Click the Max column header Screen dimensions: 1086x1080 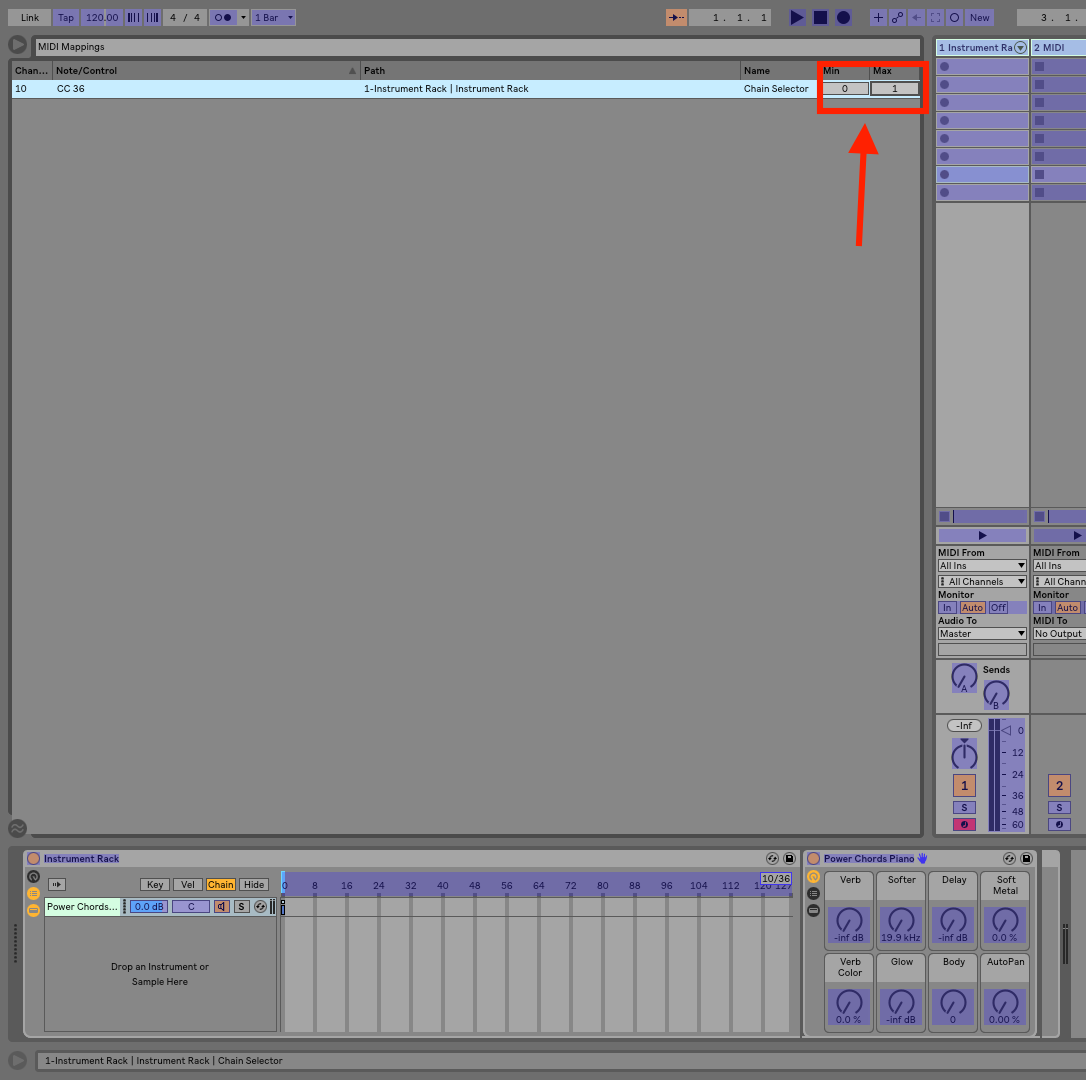(x=894, y=70)
